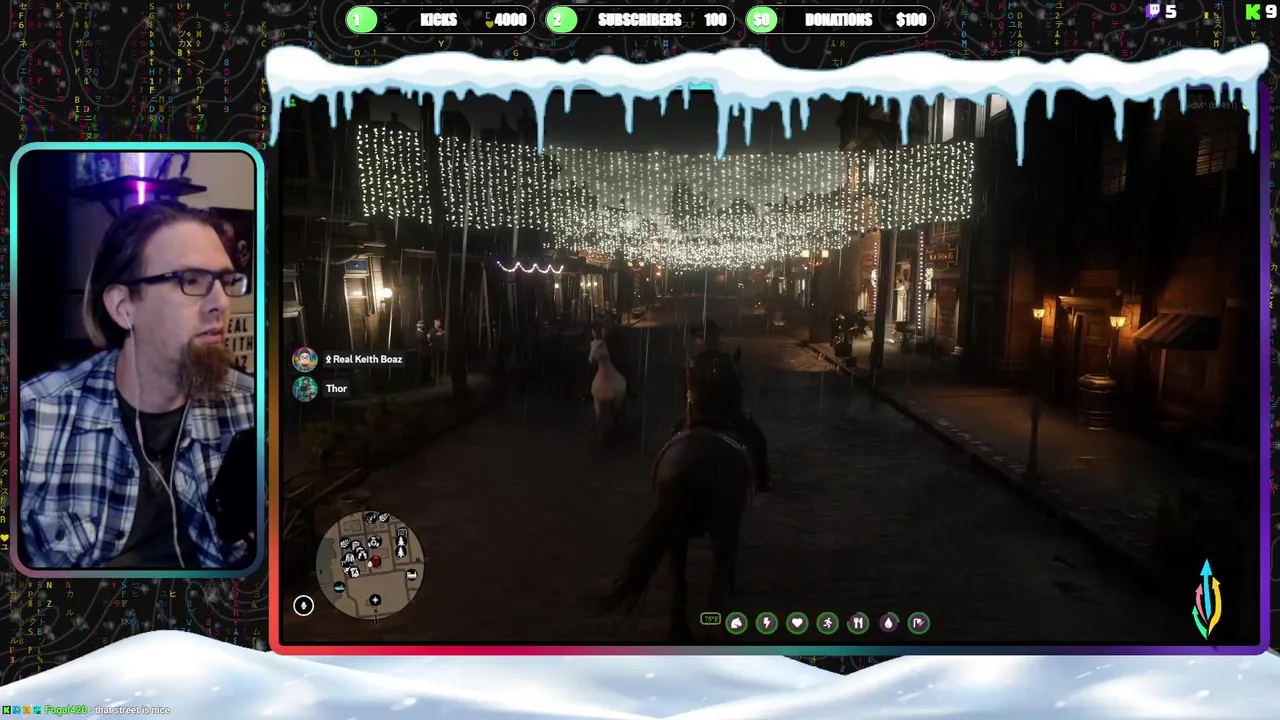Click the fork and knife hunger icon
Viewport: 1280px width, 720px height.
click(x=858, y=623)
